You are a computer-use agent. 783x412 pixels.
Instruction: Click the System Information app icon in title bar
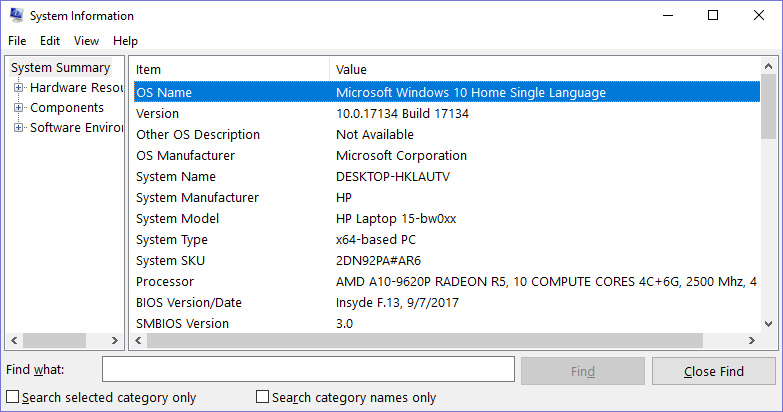(x=16, y=15)
